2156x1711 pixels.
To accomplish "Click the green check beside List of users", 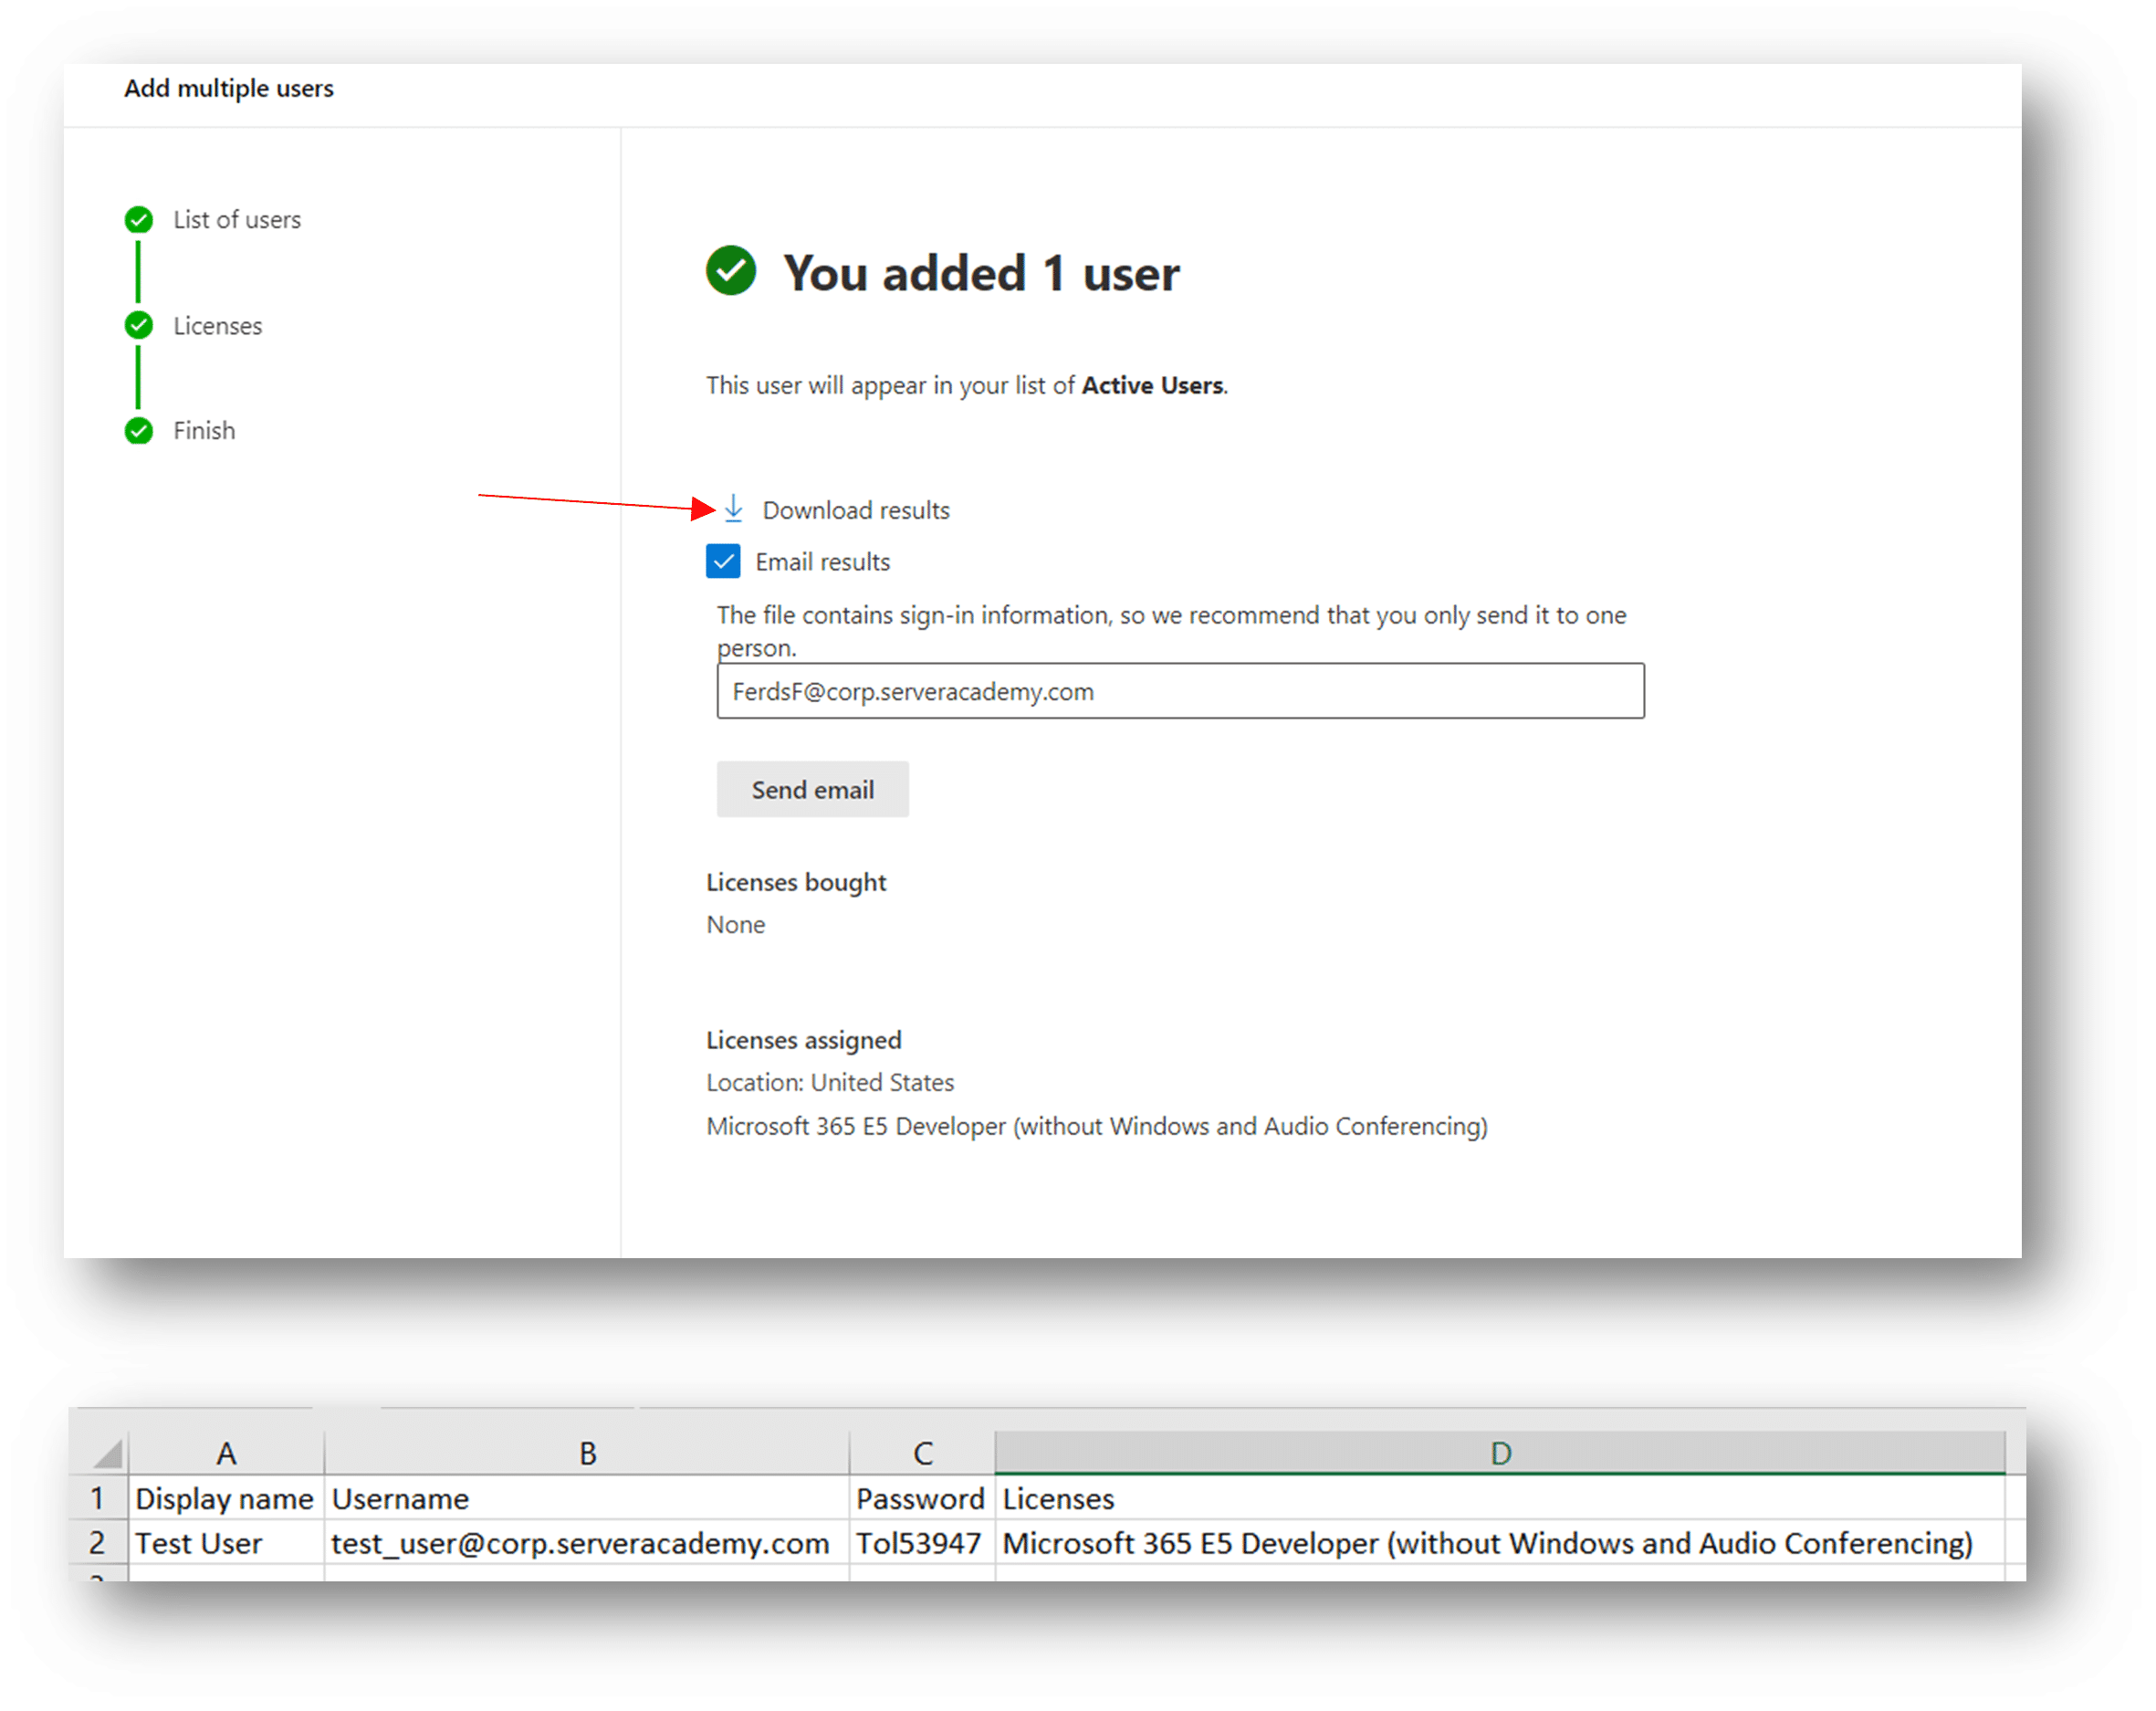I will [139, 219].
